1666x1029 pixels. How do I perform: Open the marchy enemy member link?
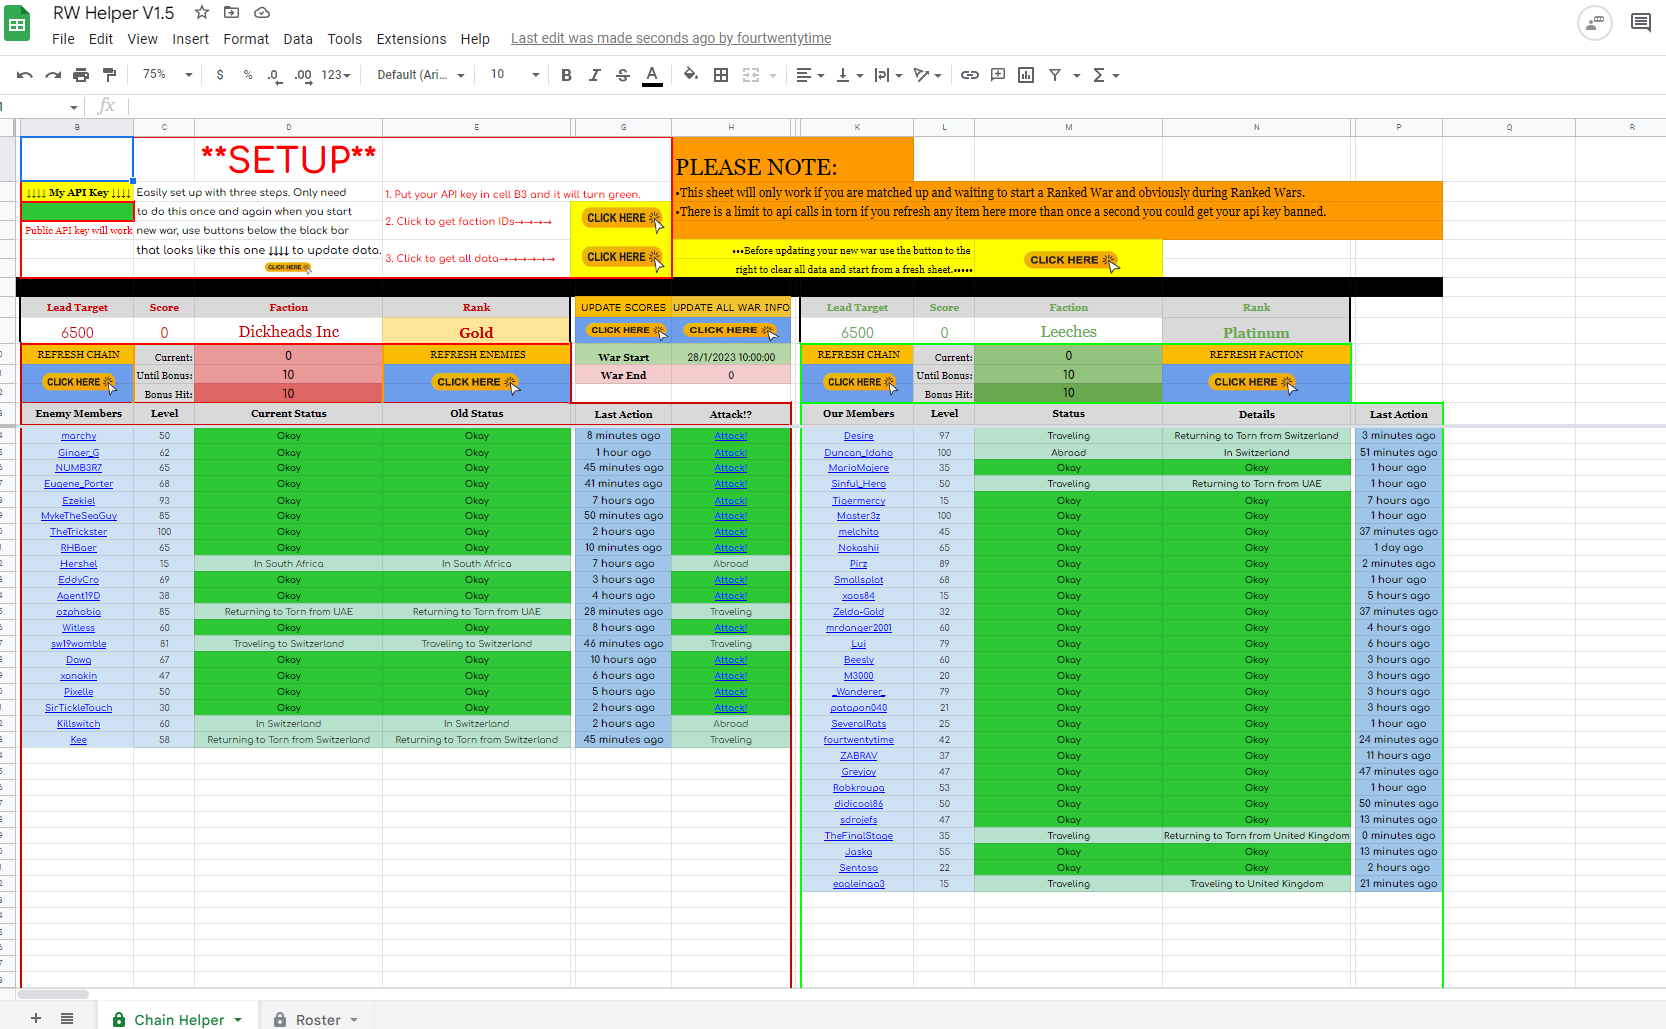click(78, 436)
